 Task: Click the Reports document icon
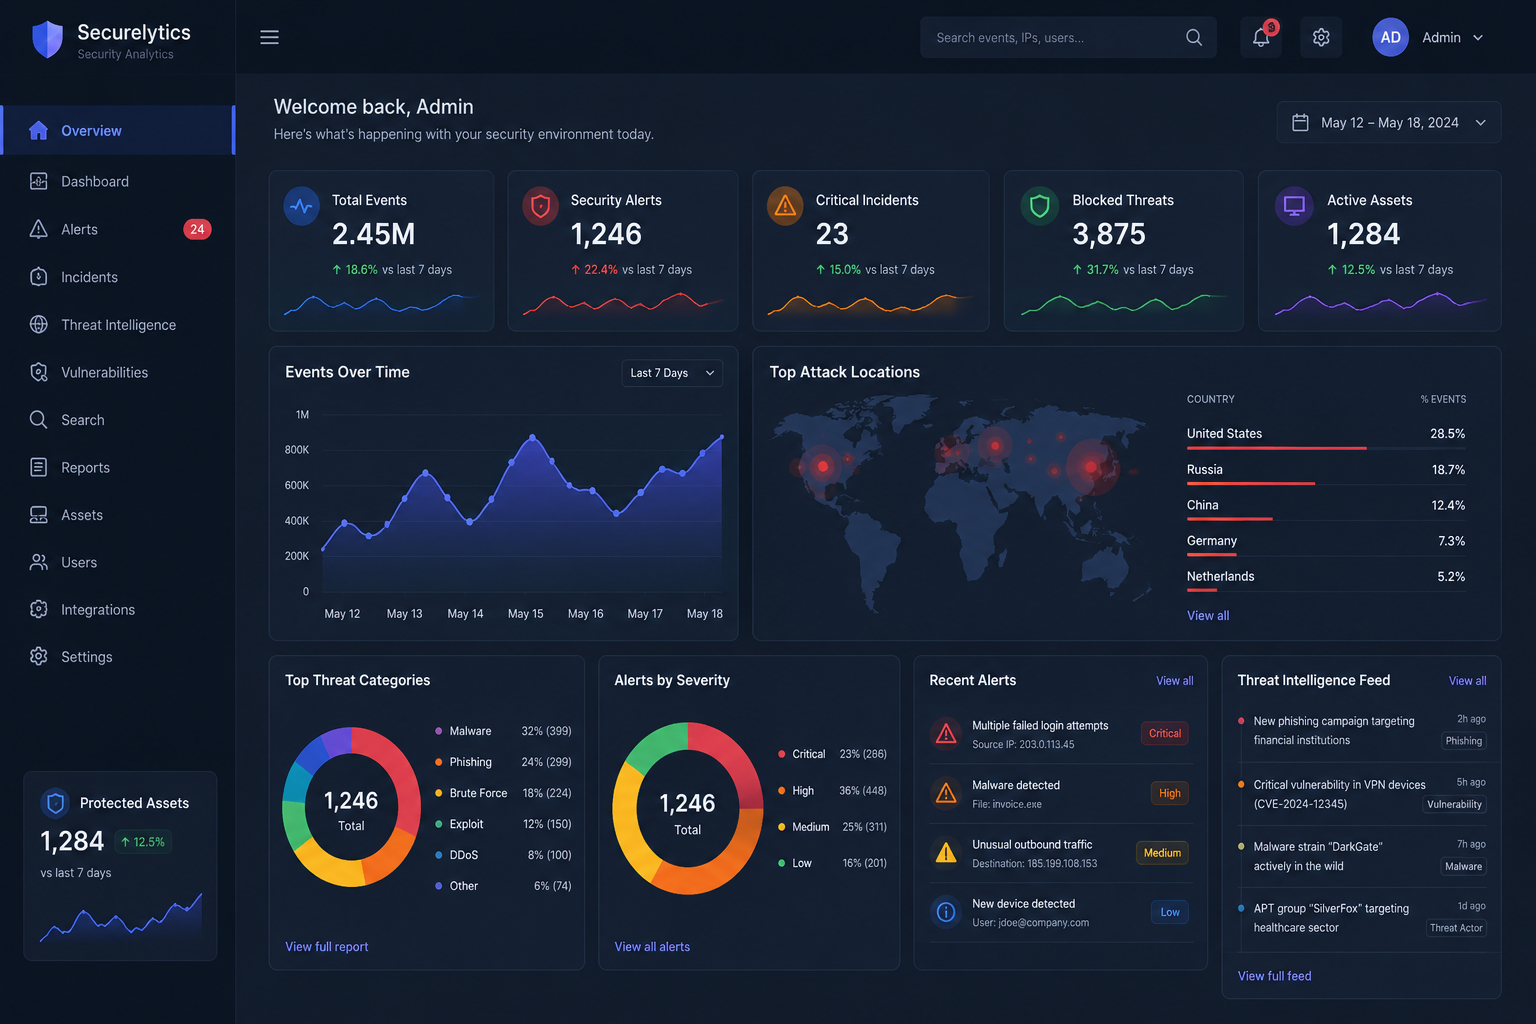(39, 467)
